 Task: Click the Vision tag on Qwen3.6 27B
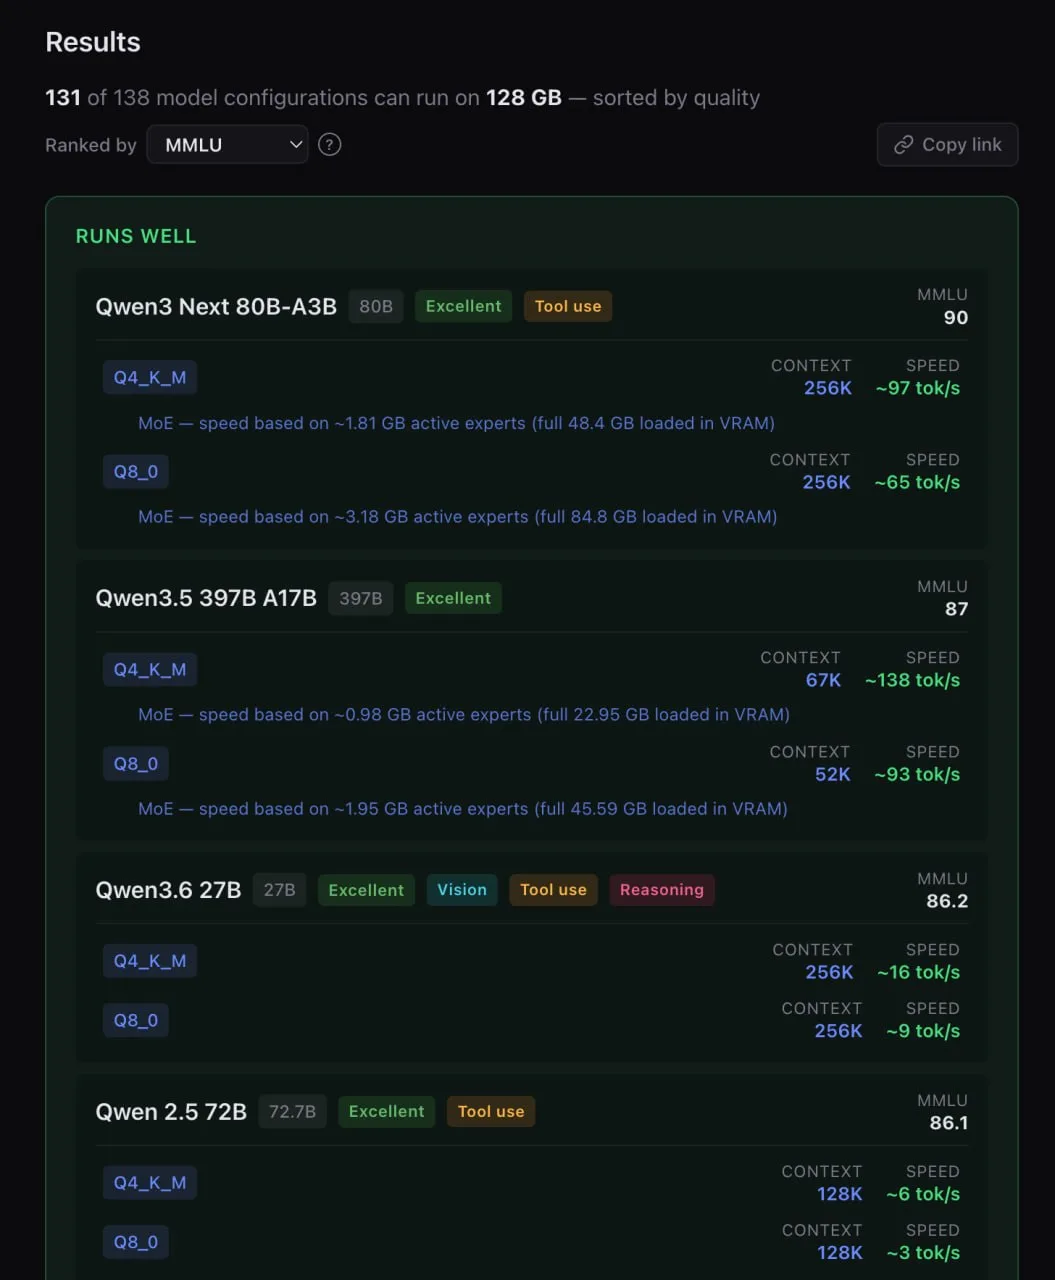click(462, 890)
